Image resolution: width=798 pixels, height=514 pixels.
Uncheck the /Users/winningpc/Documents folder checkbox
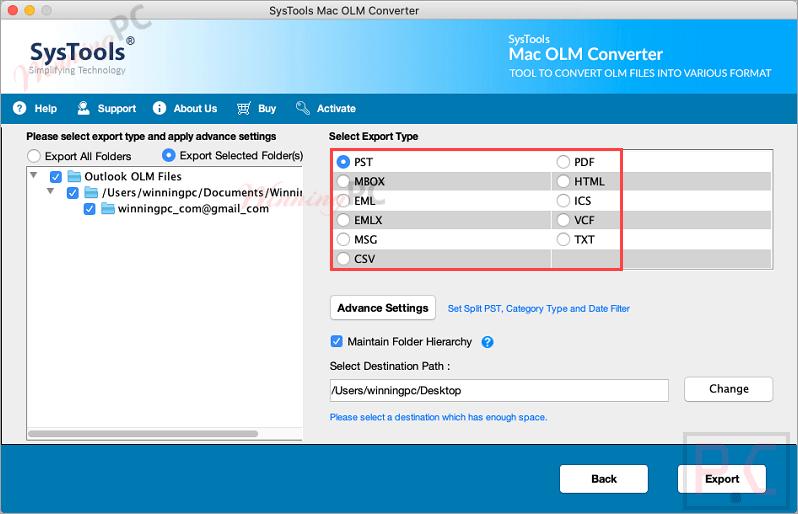point(73,193)
